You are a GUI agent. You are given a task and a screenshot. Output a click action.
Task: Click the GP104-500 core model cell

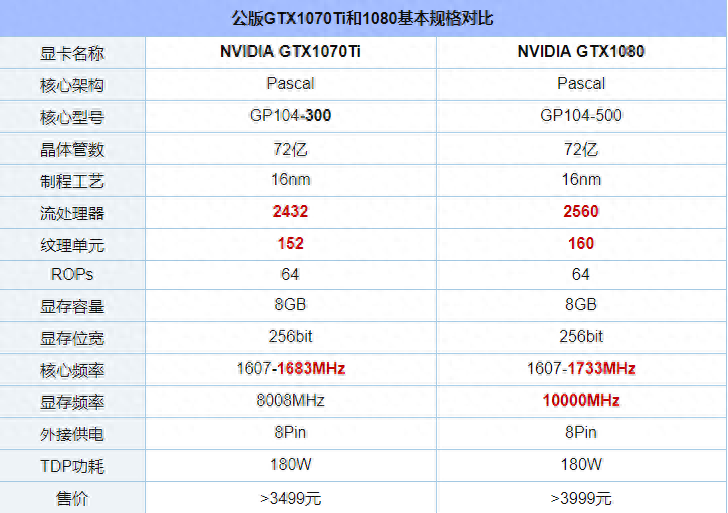pyautogui.click(x=581, y=116)
